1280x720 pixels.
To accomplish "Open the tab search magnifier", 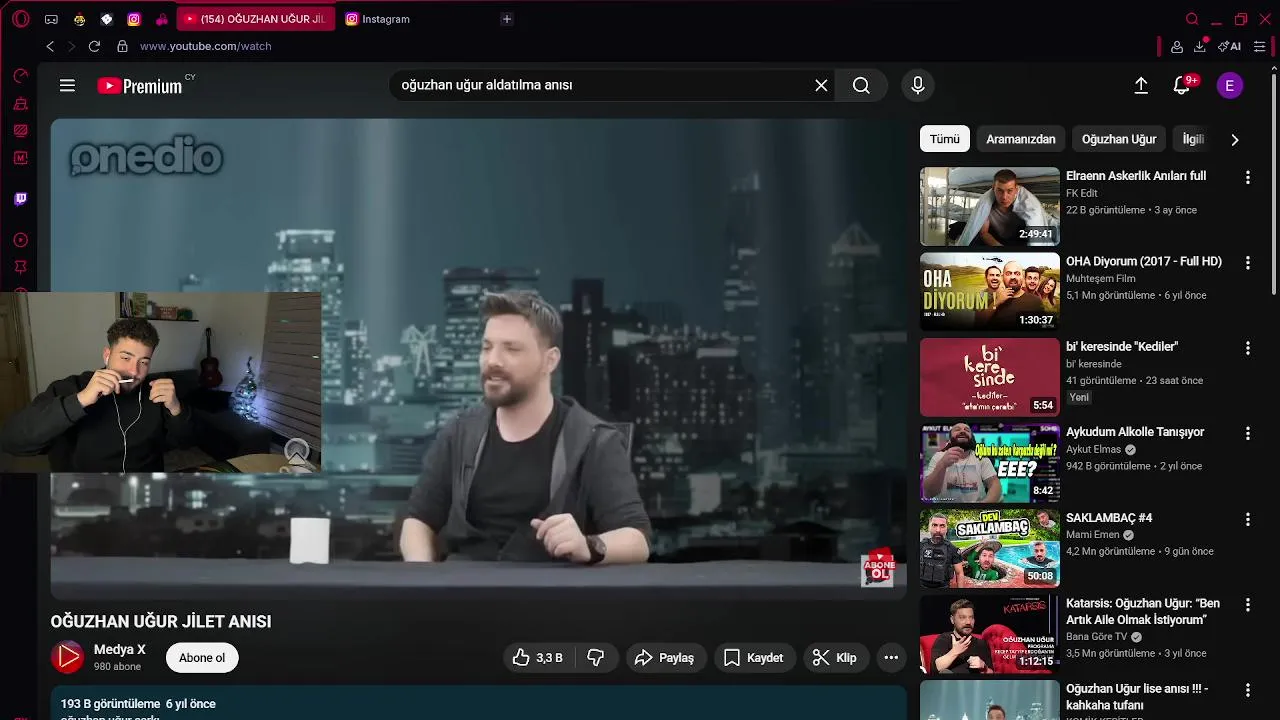I will (x=1192, y=19).
